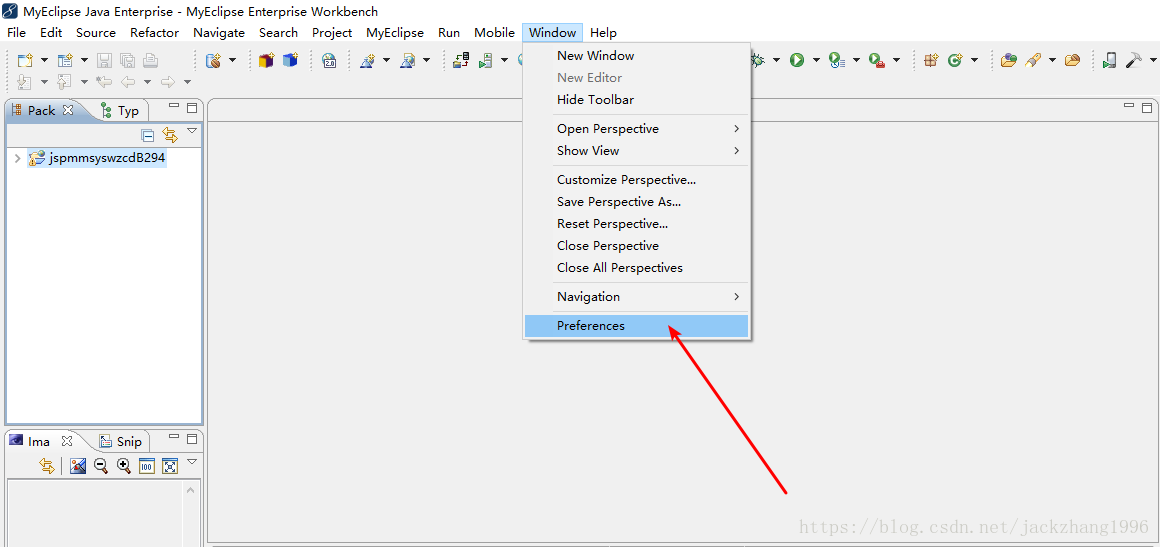This screenshot has height=547, width=1160.
Task: Open the Web 2.0 browser icon
Action: tap(330, 60)
